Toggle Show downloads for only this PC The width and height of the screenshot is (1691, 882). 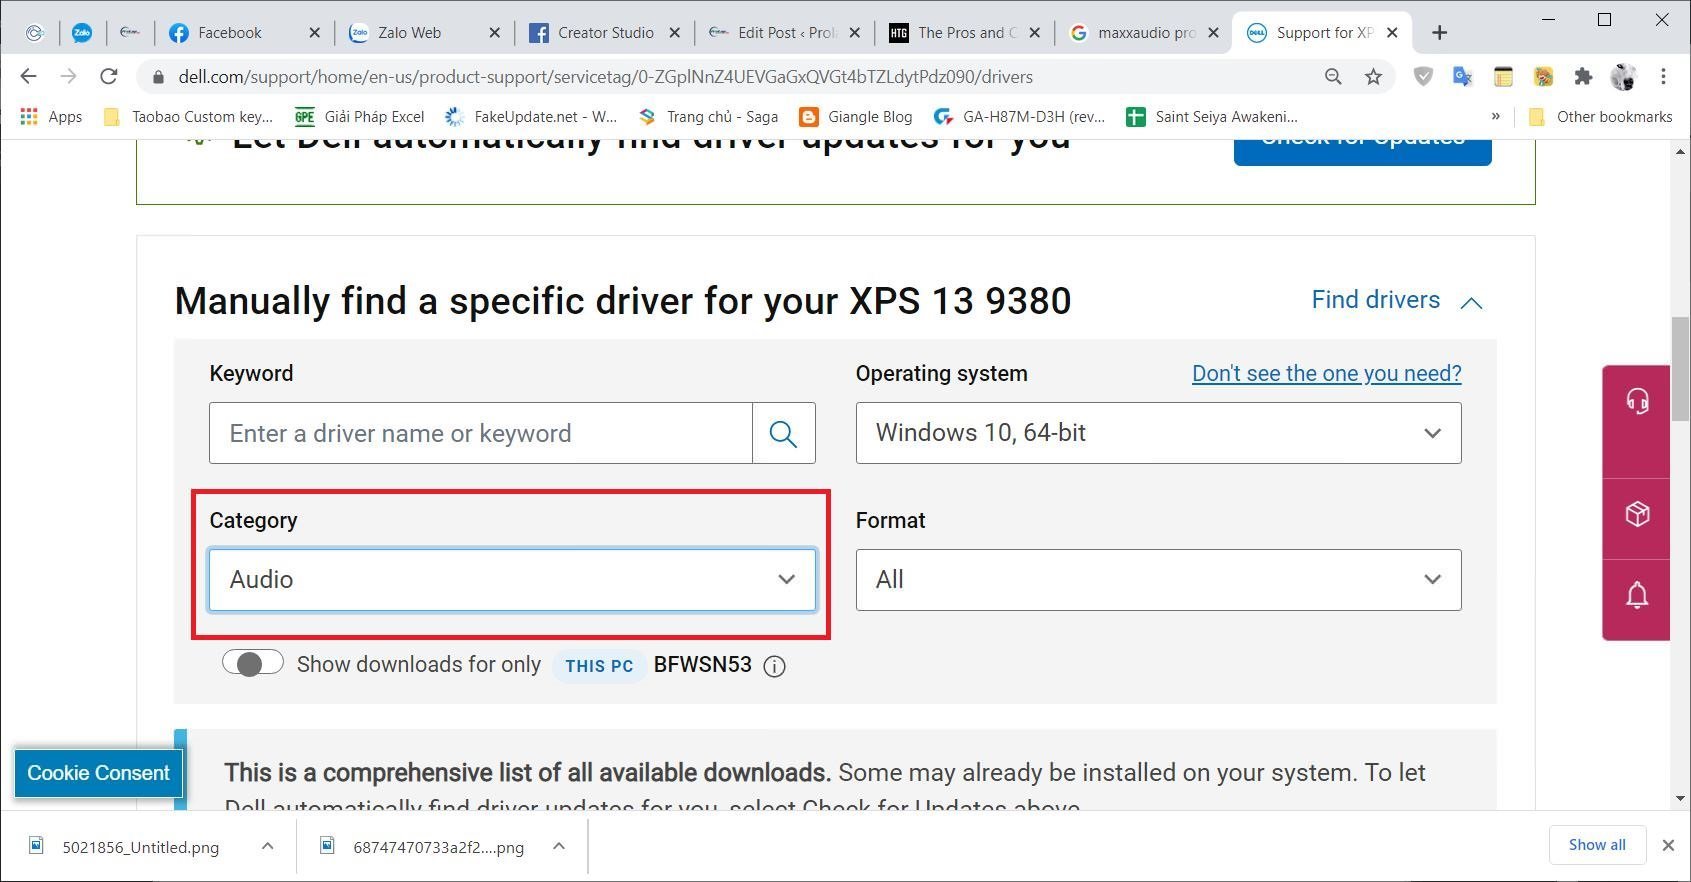coord(253,663)
